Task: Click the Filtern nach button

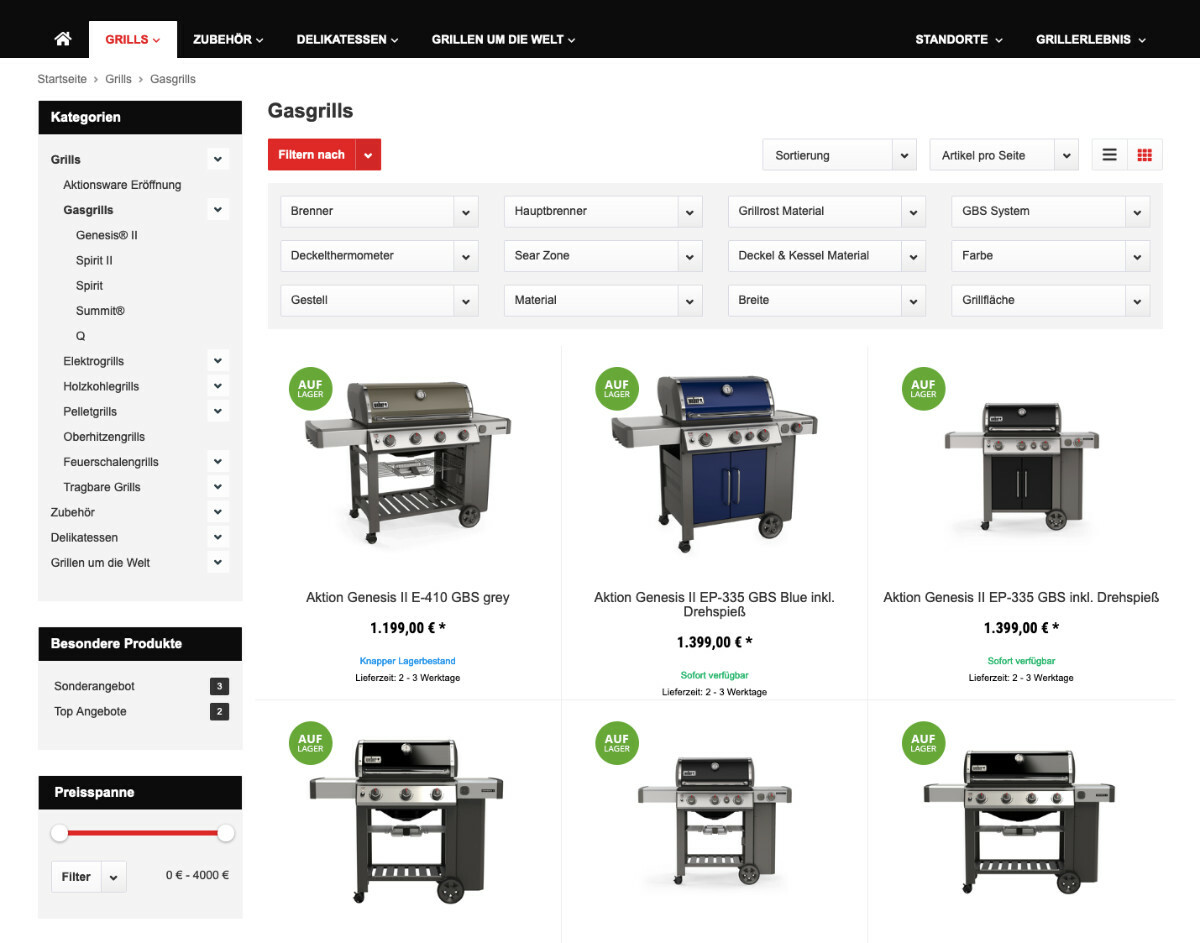Action: tap(312, 155)
